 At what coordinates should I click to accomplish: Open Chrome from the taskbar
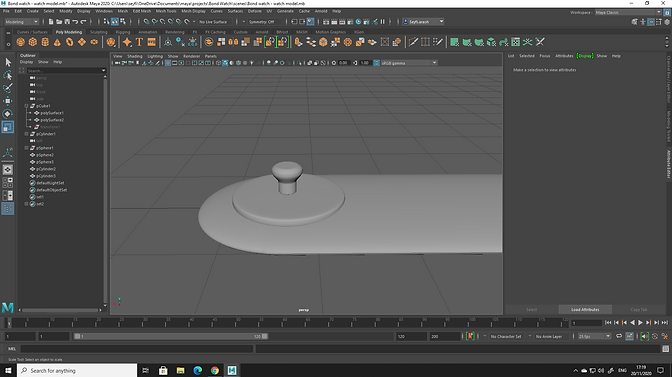pyautogui.click(x=215, y=370)
